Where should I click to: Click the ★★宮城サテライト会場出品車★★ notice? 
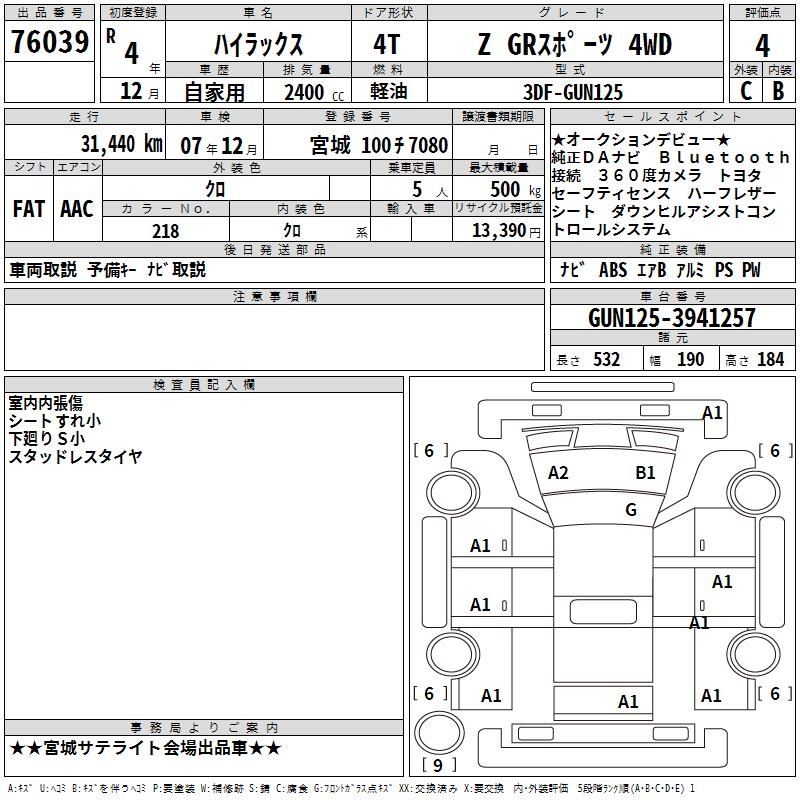pos(145,748)
